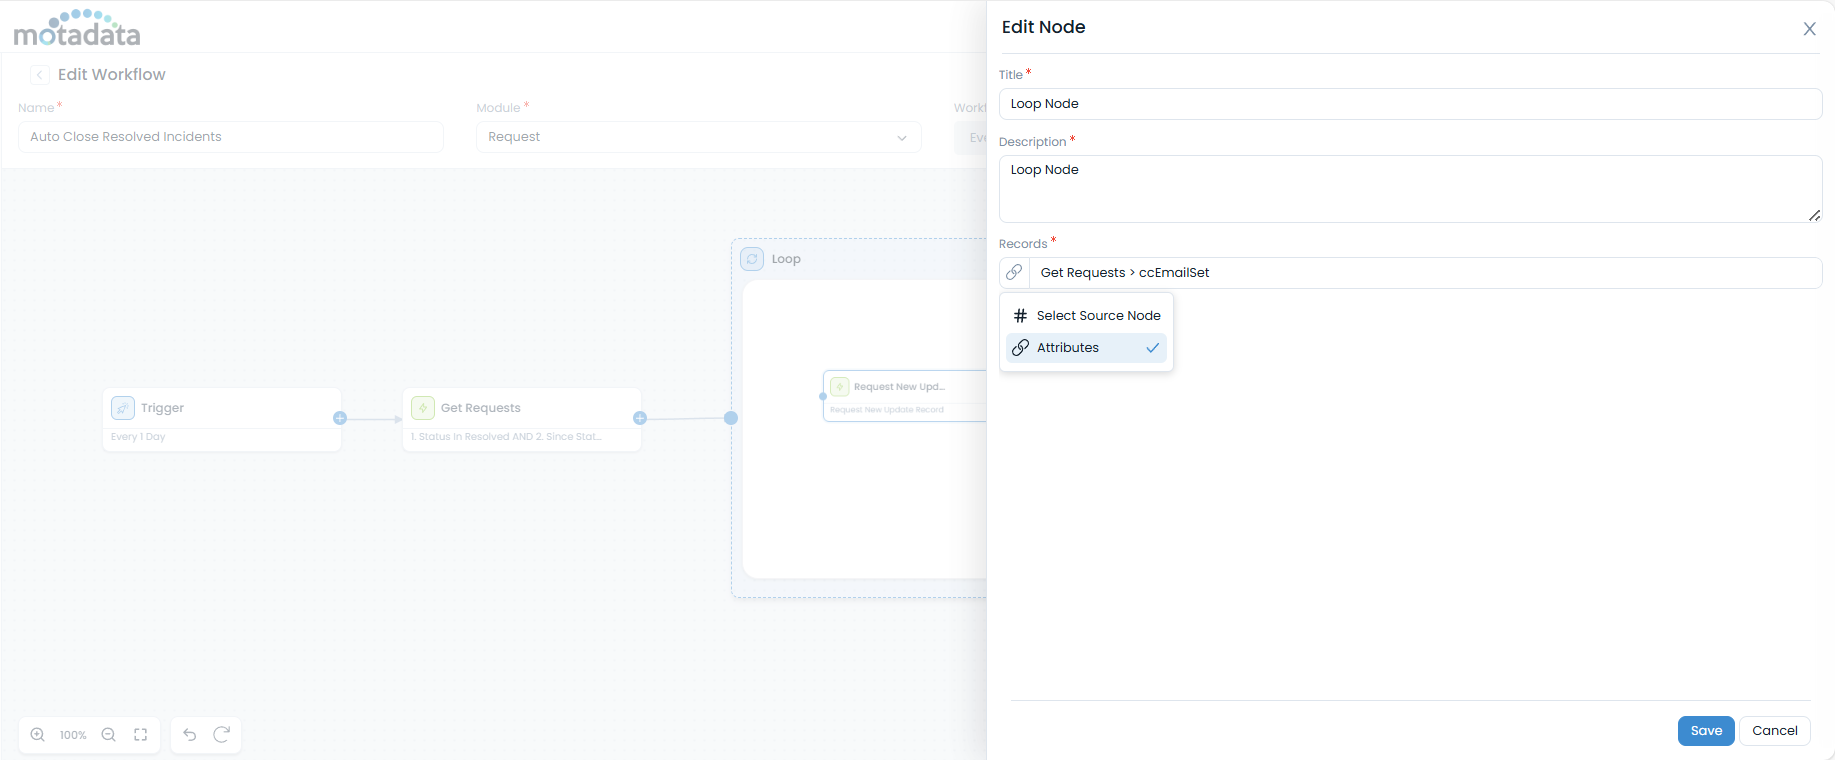
Task: Go back using Edit Workflow arrow
Action: point(39,75)
